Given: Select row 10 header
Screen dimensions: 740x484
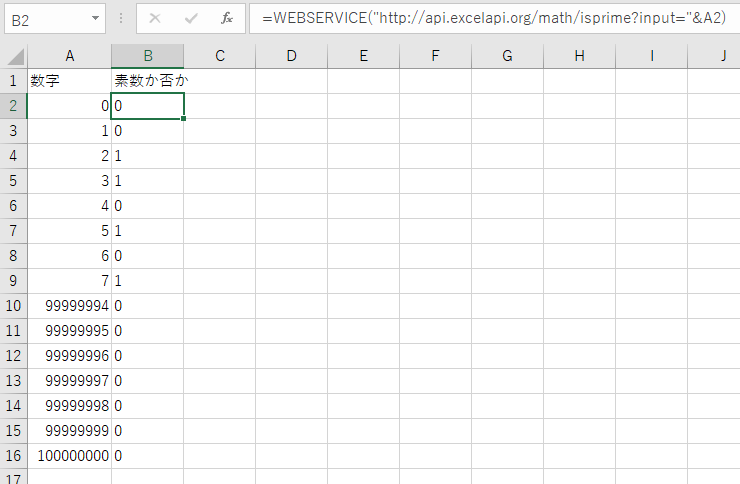Looking at the screenshot, I should (14, 306).
